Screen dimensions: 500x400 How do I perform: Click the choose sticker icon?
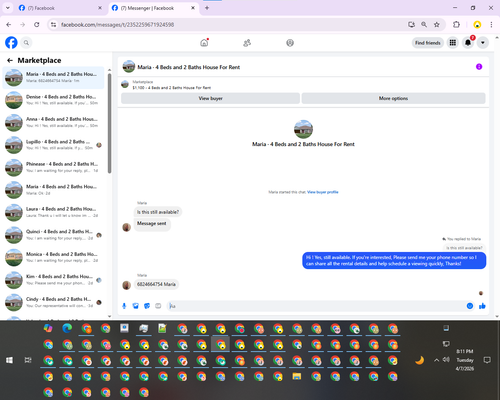147,306
